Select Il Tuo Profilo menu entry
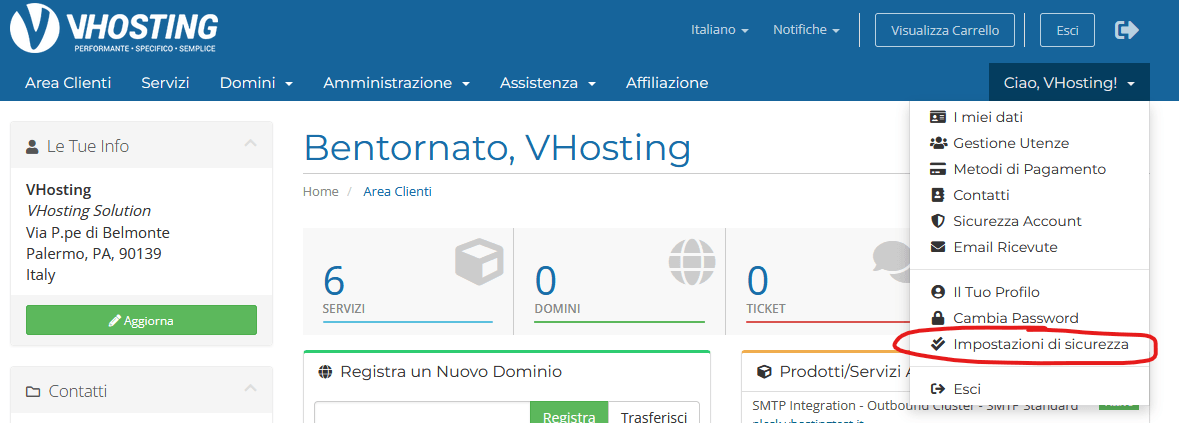 pos(1029,292)
